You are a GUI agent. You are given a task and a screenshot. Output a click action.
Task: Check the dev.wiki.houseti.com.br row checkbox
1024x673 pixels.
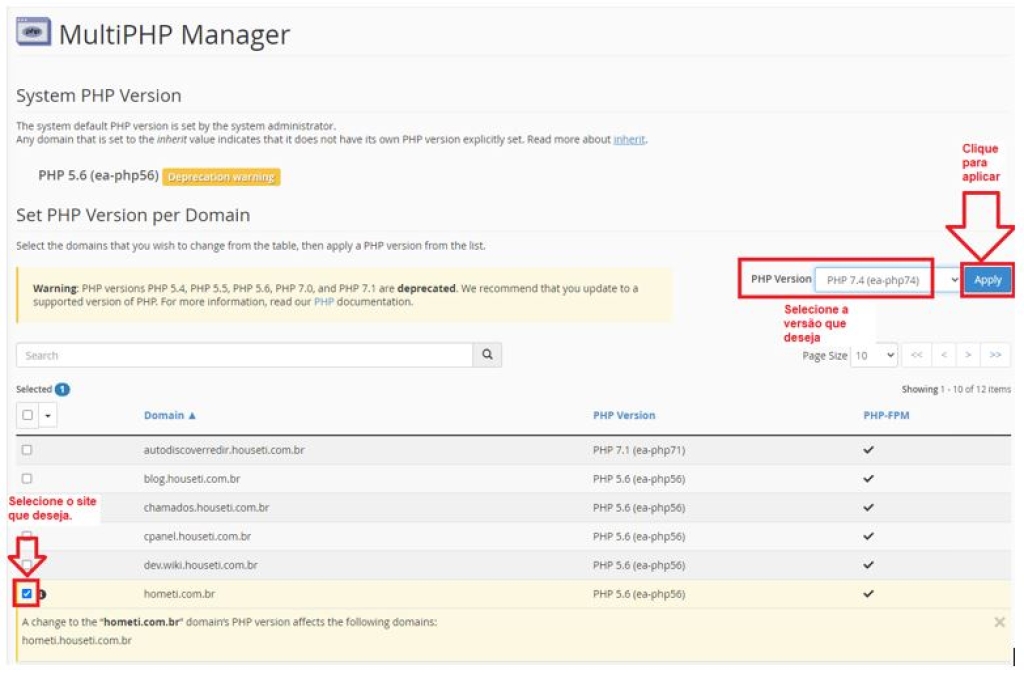(27, 564)
